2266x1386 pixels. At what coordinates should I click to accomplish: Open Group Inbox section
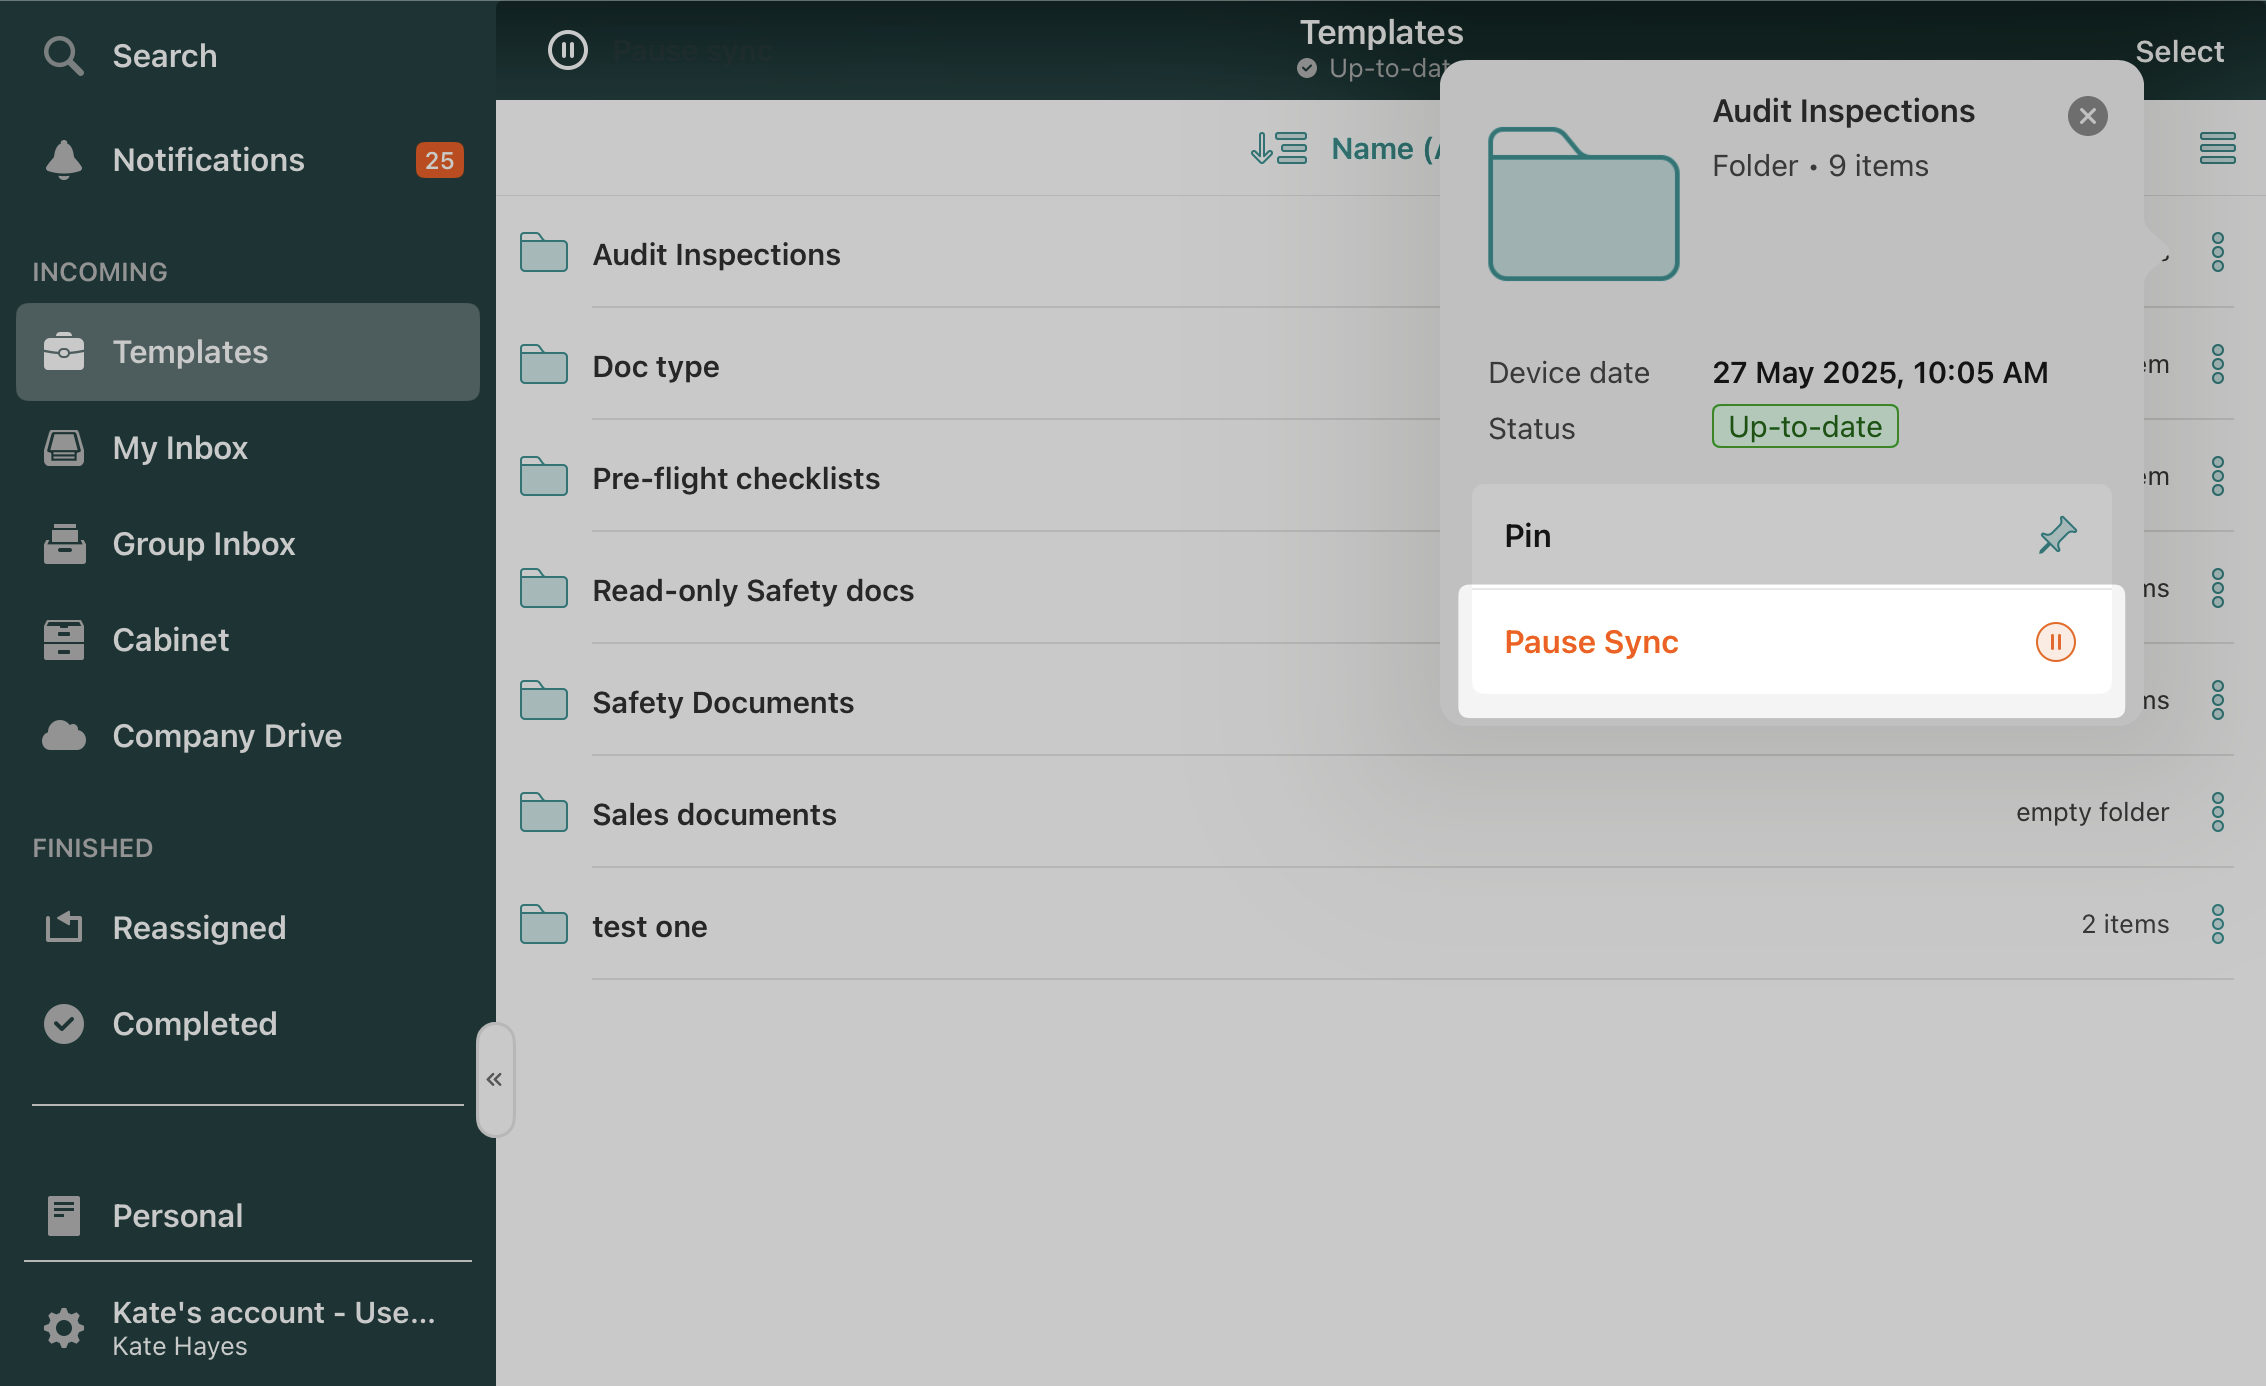(x=203, y=544)
